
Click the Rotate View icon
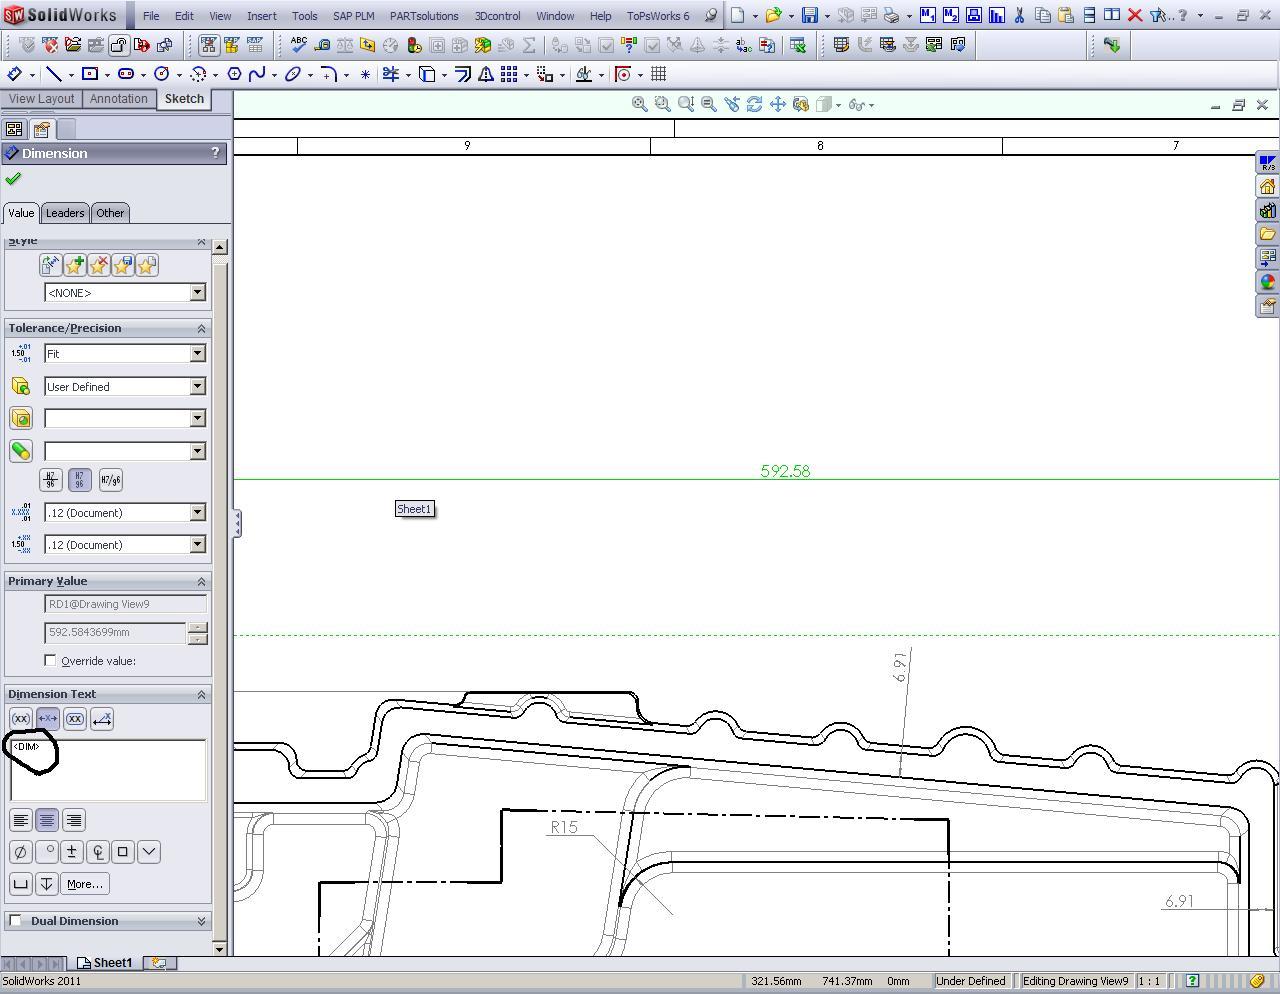(x=754, y=104)
